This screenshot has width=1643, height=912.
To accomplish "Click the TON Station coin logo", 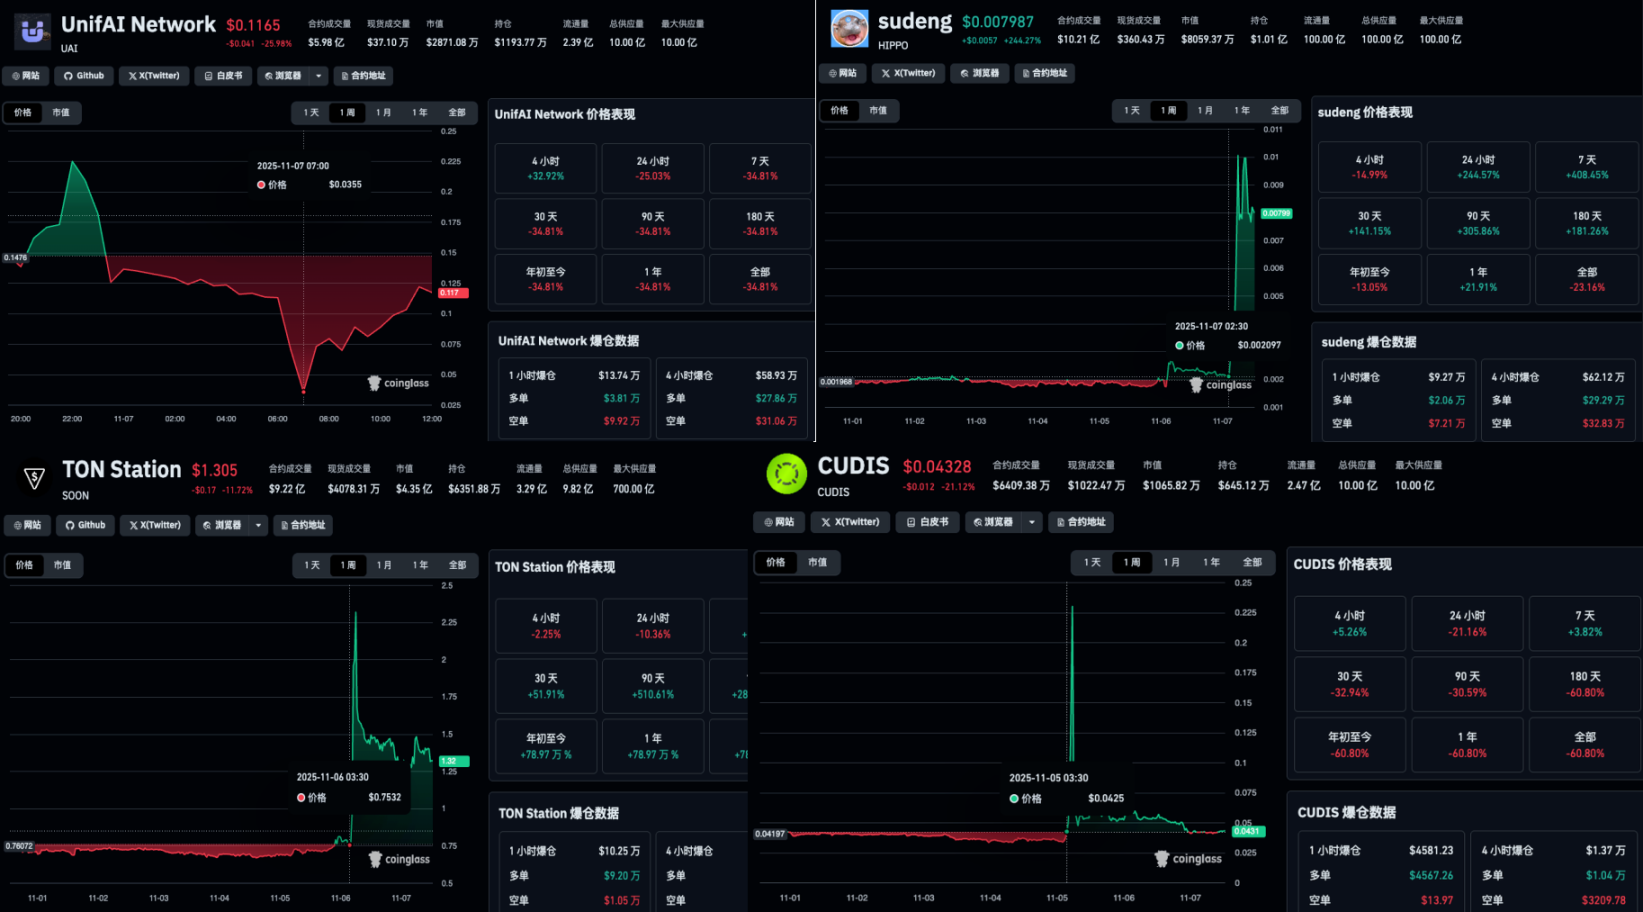I will pyautogui.click(x=34, y=479).
